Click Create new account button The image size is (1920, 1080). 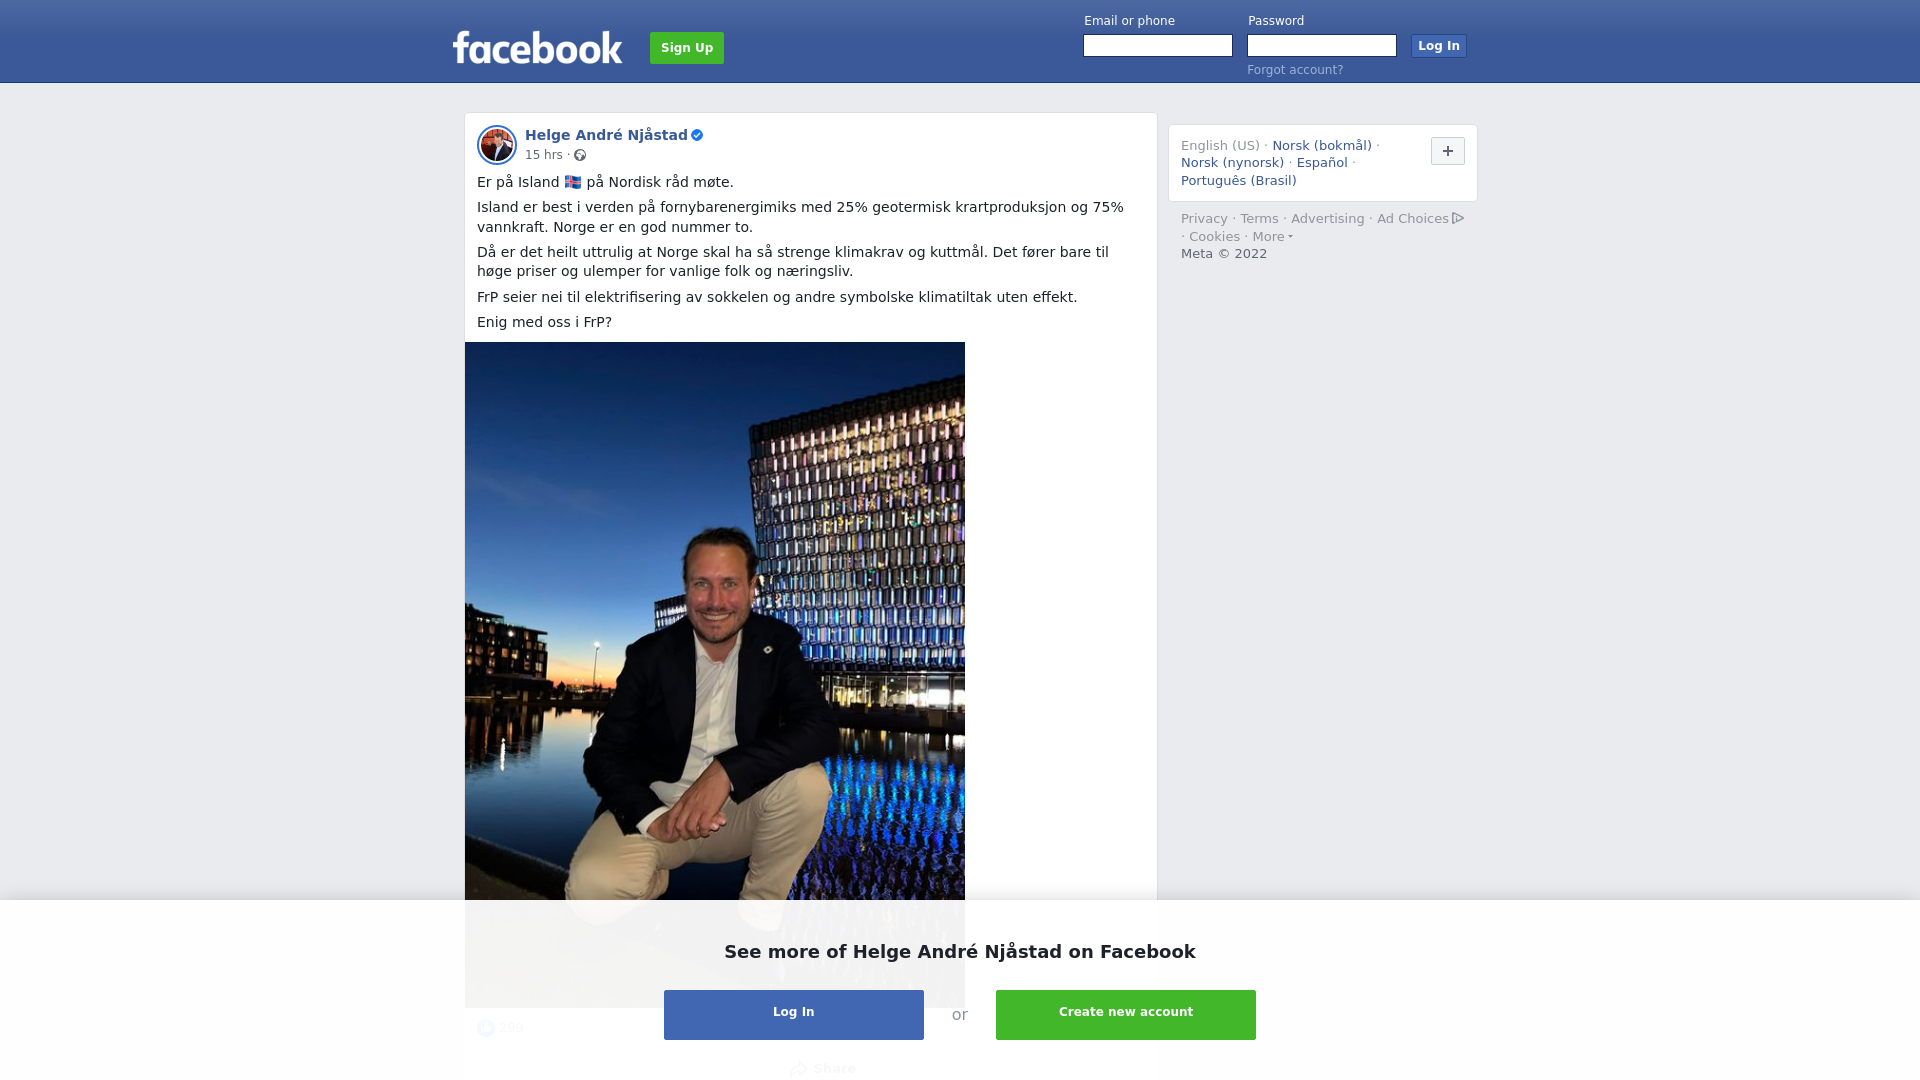(x=1126, y=1015)
